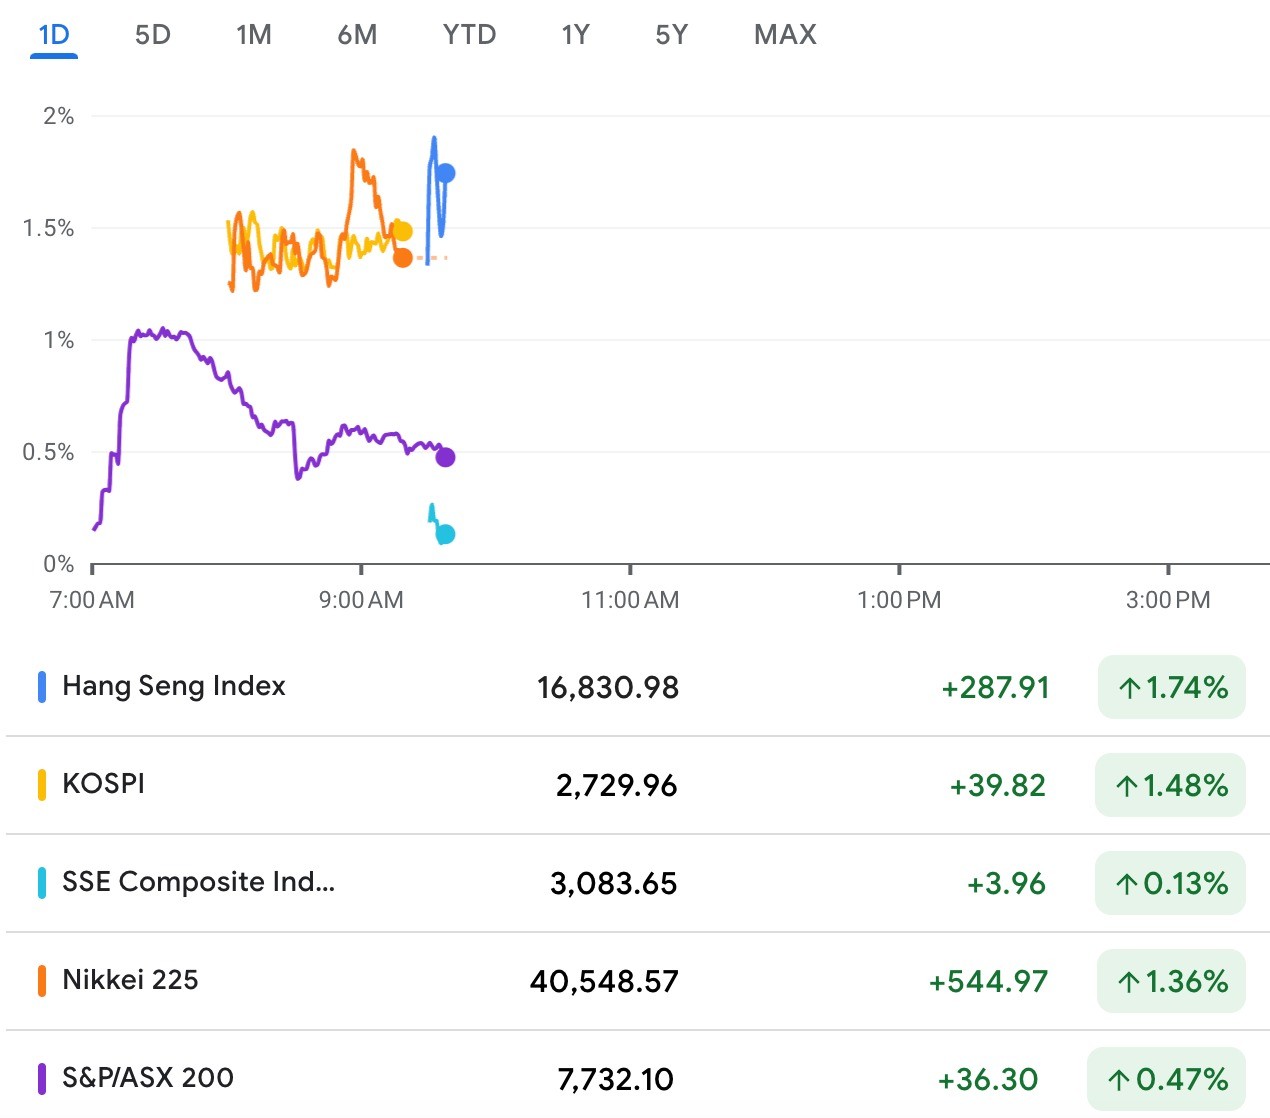Click the SSE Composite price 3,083.65
The image size is (1270, 1118).
coord(614,884)
